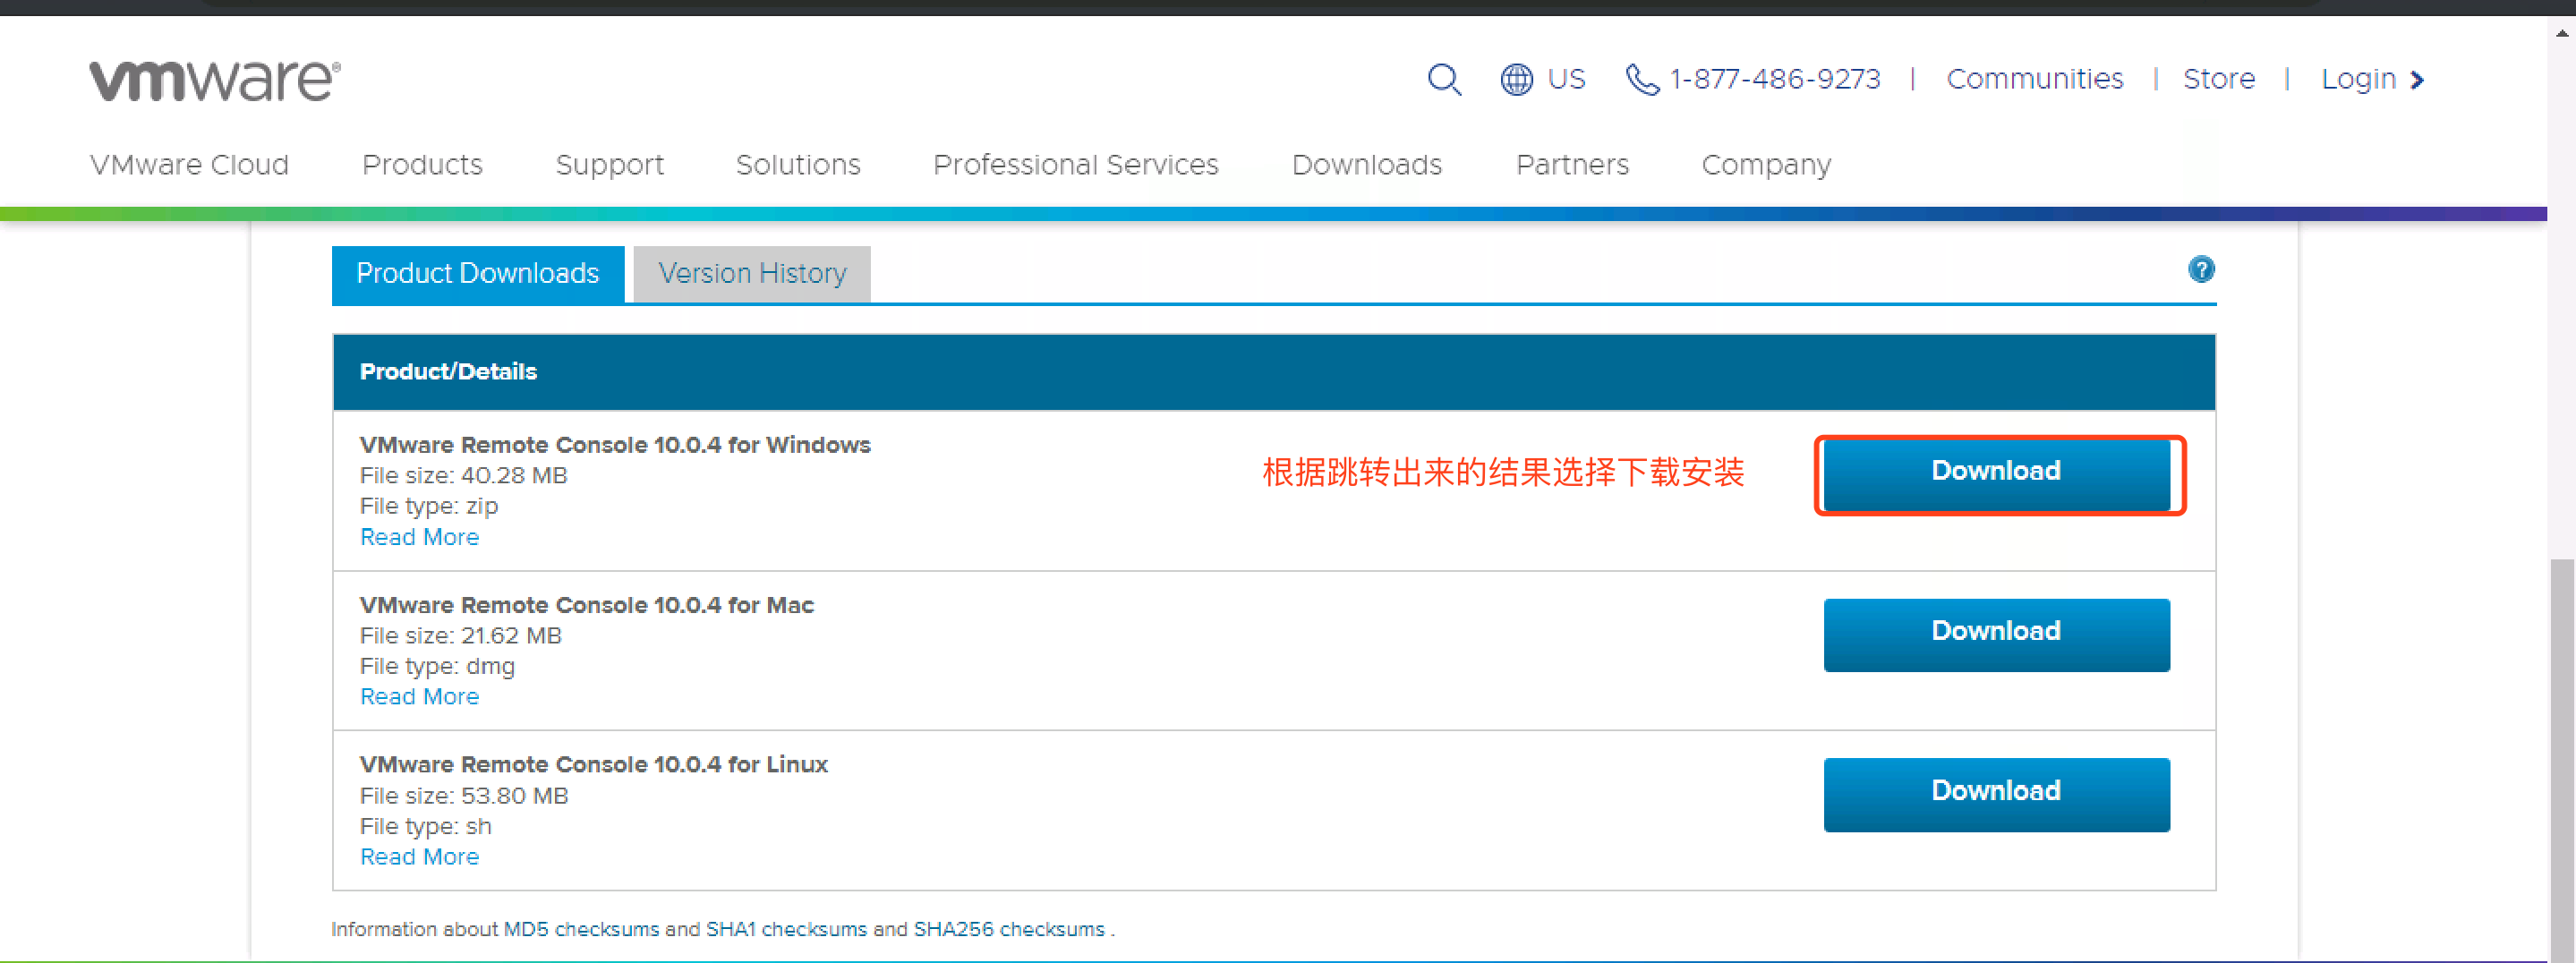
Task: Read More about the Windows version
Action: tap(419, 537)
